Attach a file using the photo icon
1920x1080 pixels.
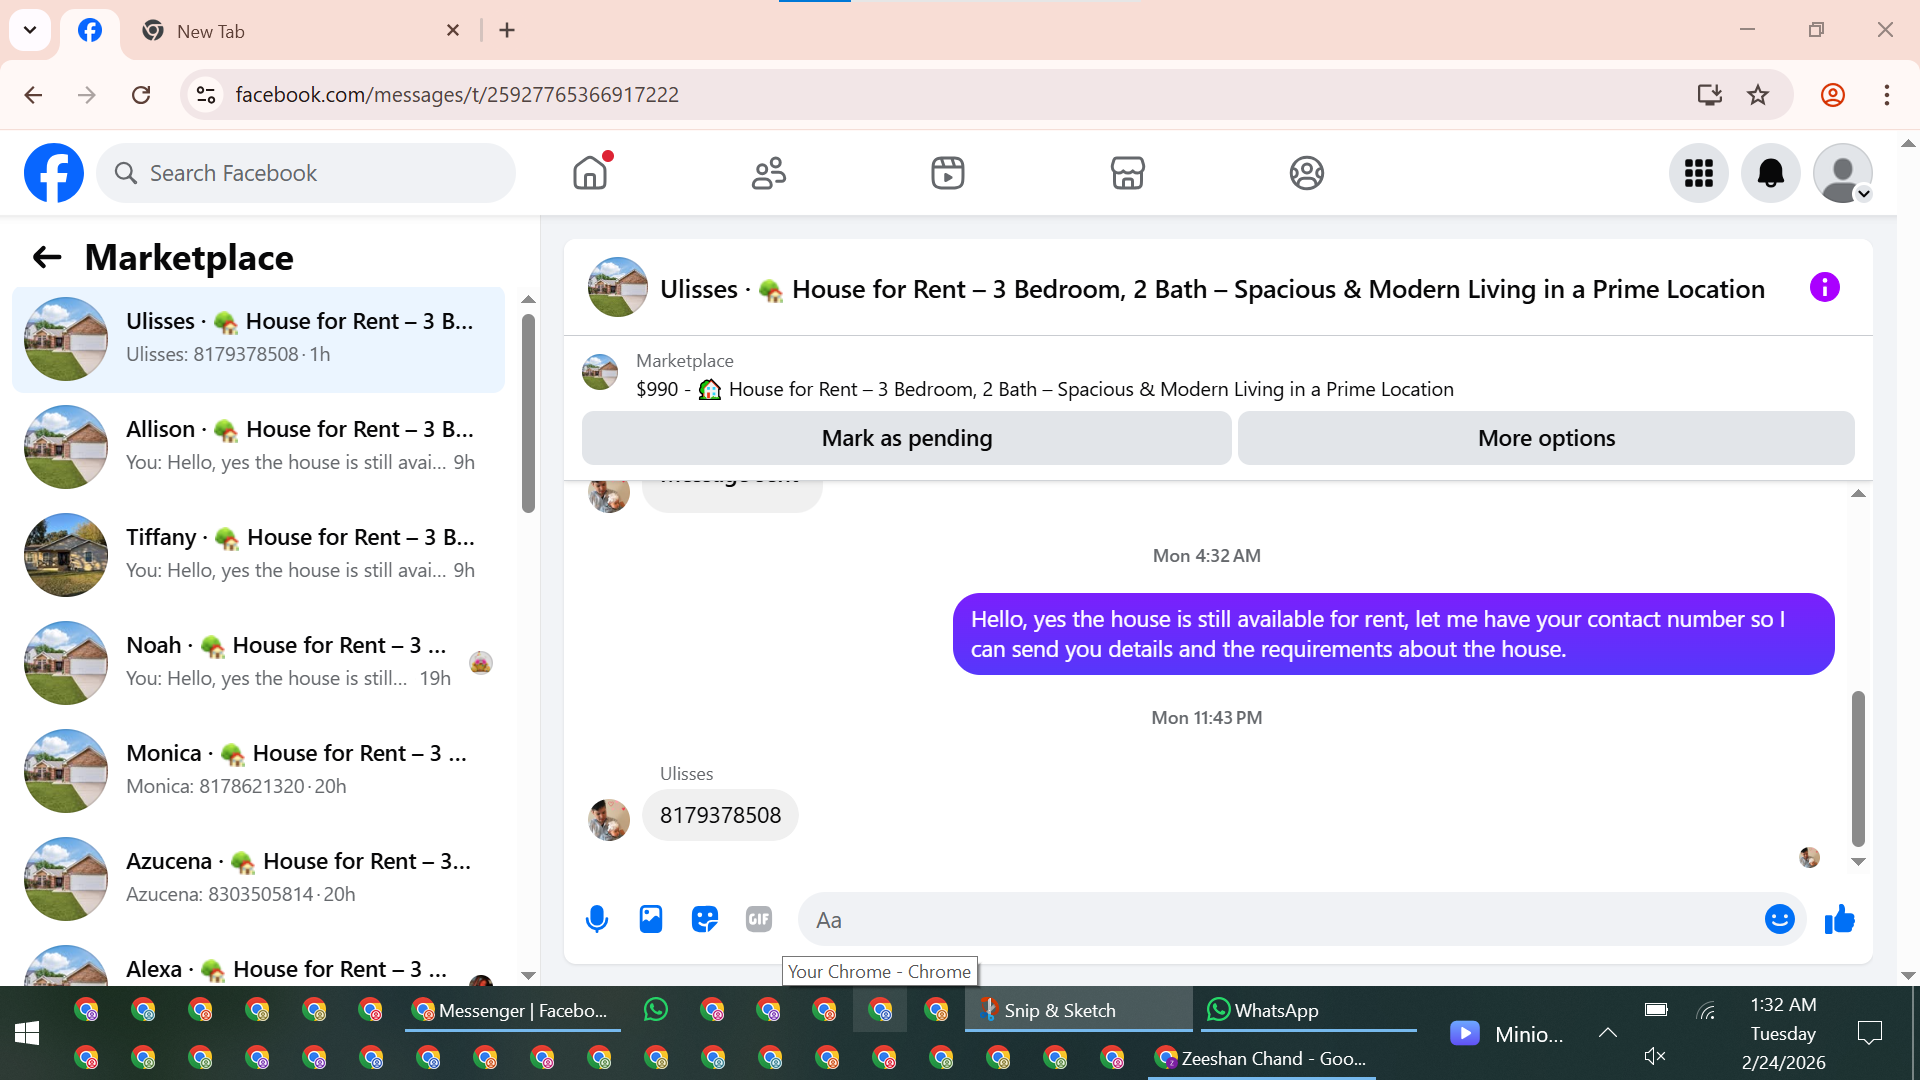pyautogui.click(x=651, y=919)
